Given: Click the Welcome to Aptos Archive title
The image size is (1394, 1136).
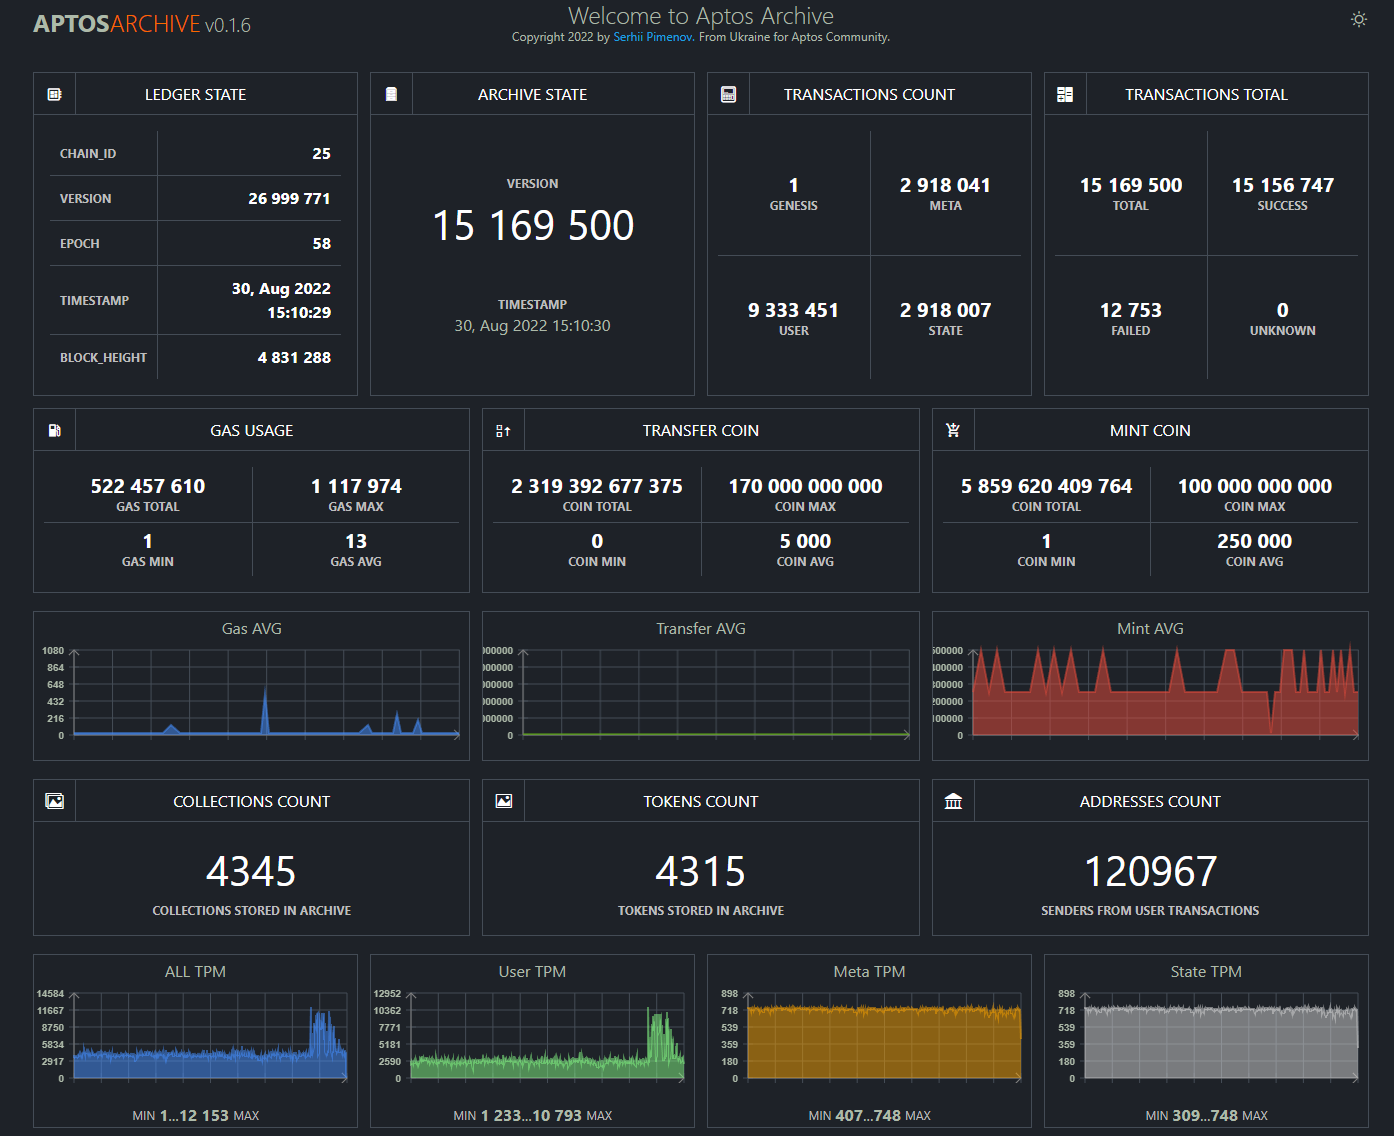Looking at the screenshot, I should coord(700,16).
